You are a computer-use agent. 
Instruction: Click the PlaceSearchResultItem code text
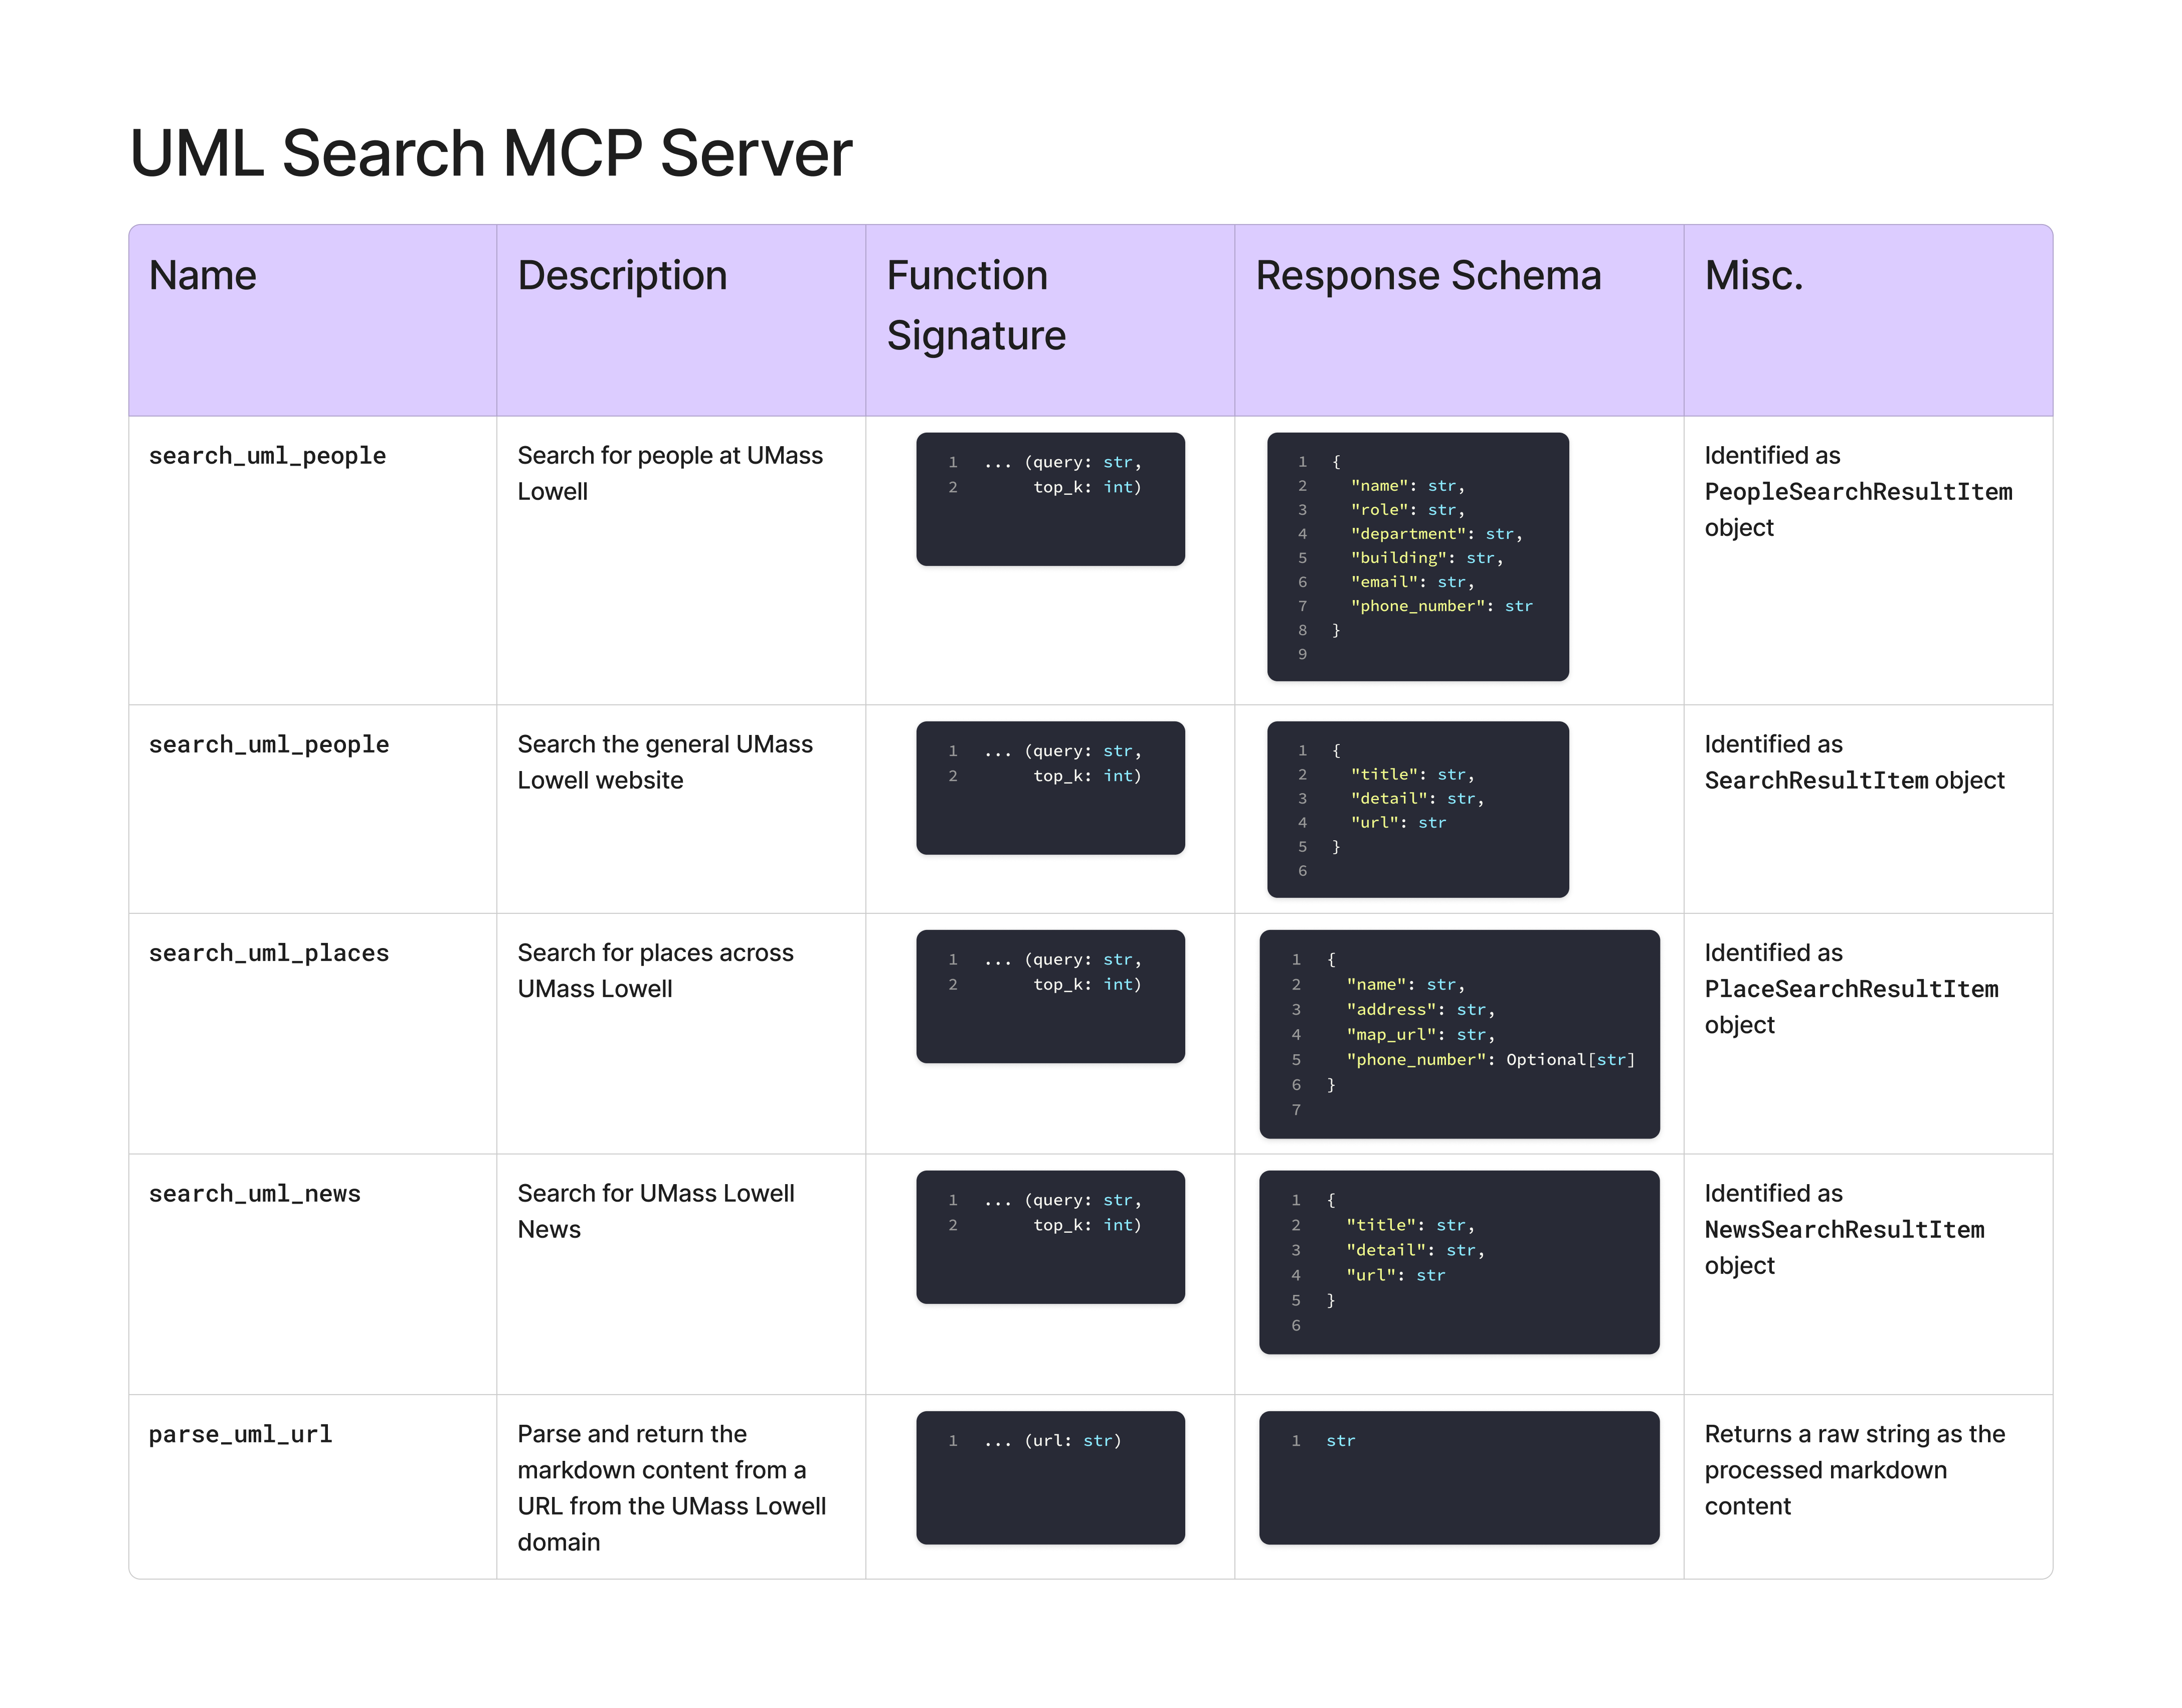point(1851,989)
